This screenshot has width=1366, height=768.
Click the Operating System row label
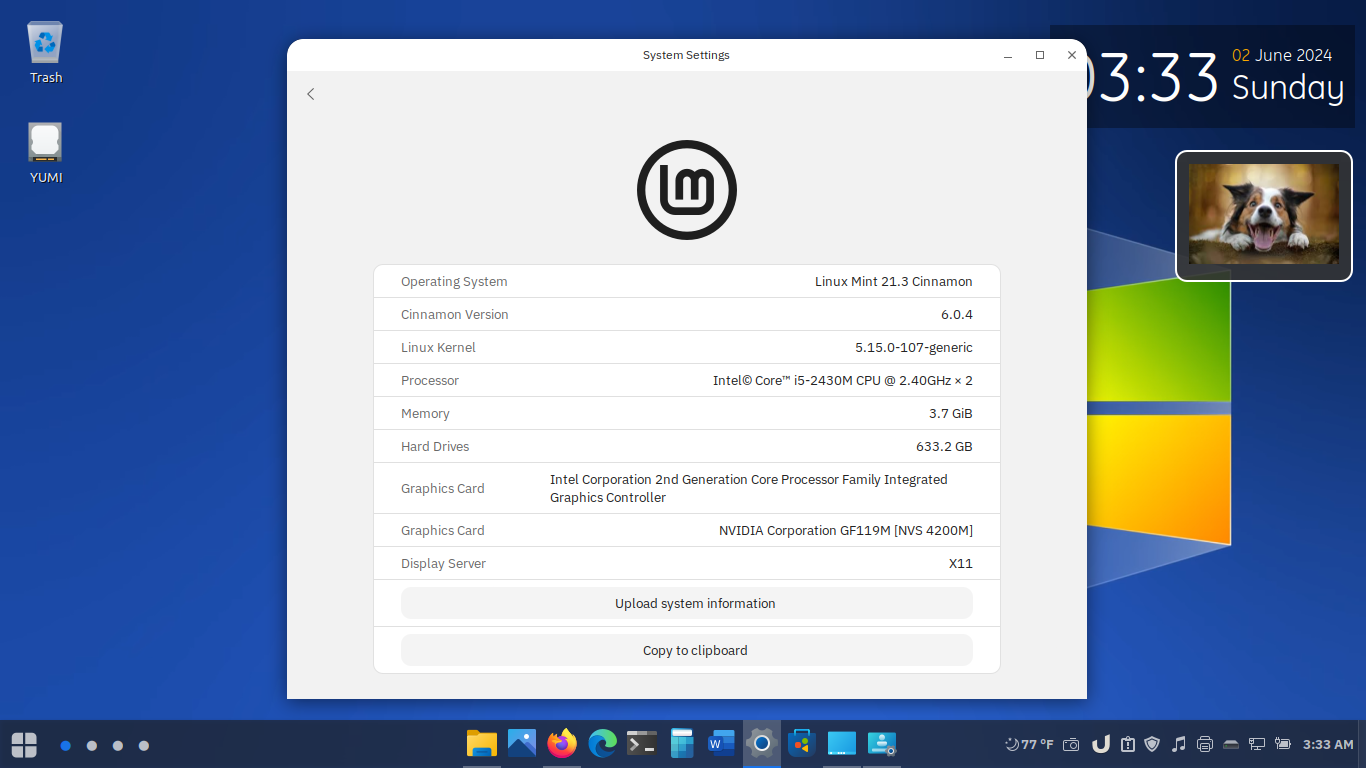click(x=454, y=282)
